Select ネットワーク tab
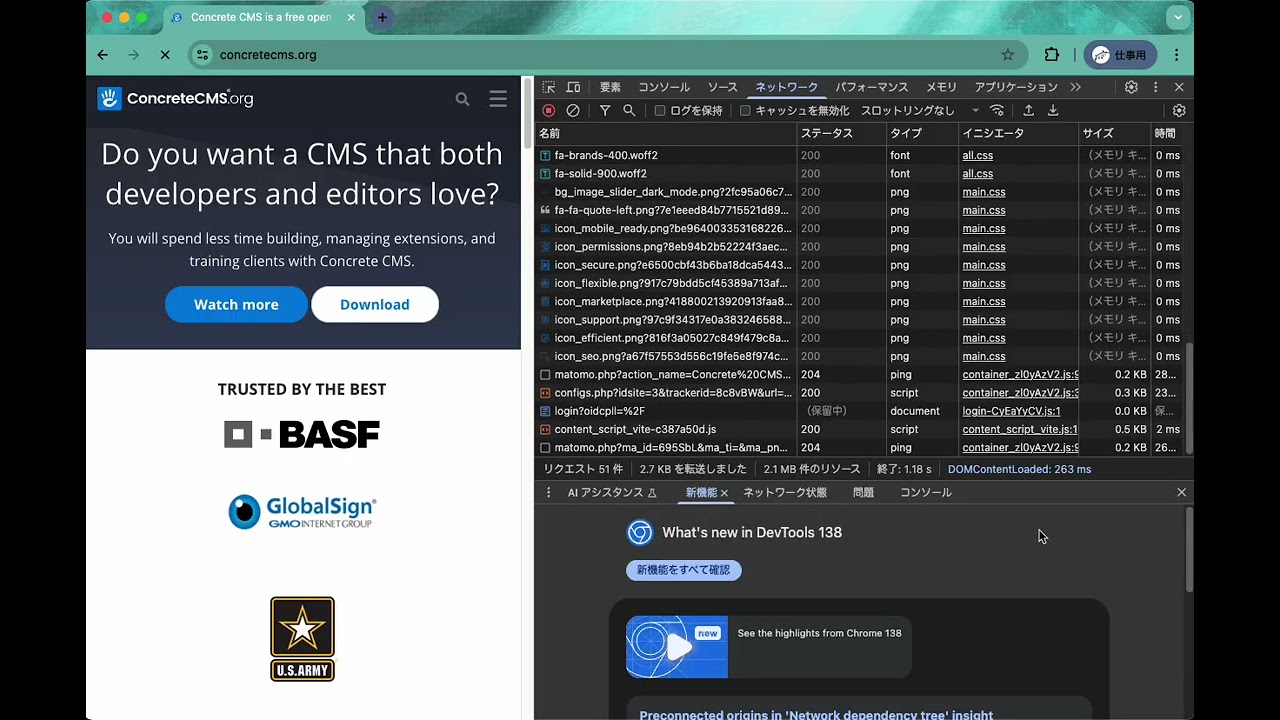The height and width of the screenshot is (720, 1280). click(x=786, y=87)
